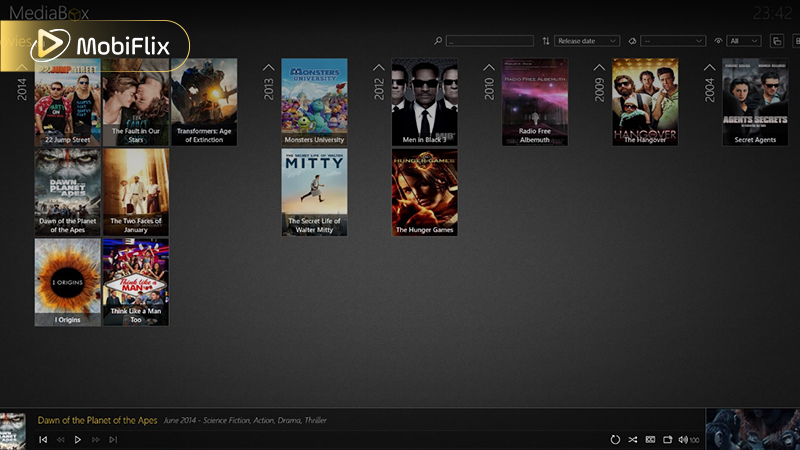The width and height of the screenshot is (800, 450).
Task: Click the Dawn of the Planet of the Apes title
Action: click(x=97, y=420)
